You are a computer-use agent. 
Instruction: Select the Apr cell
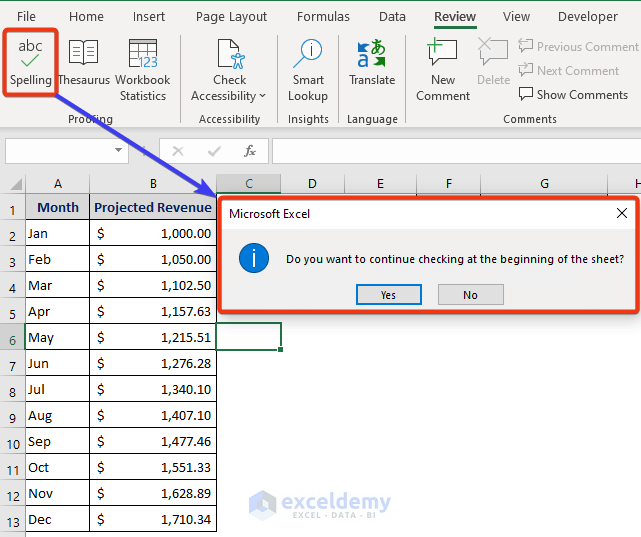(58, 311)
